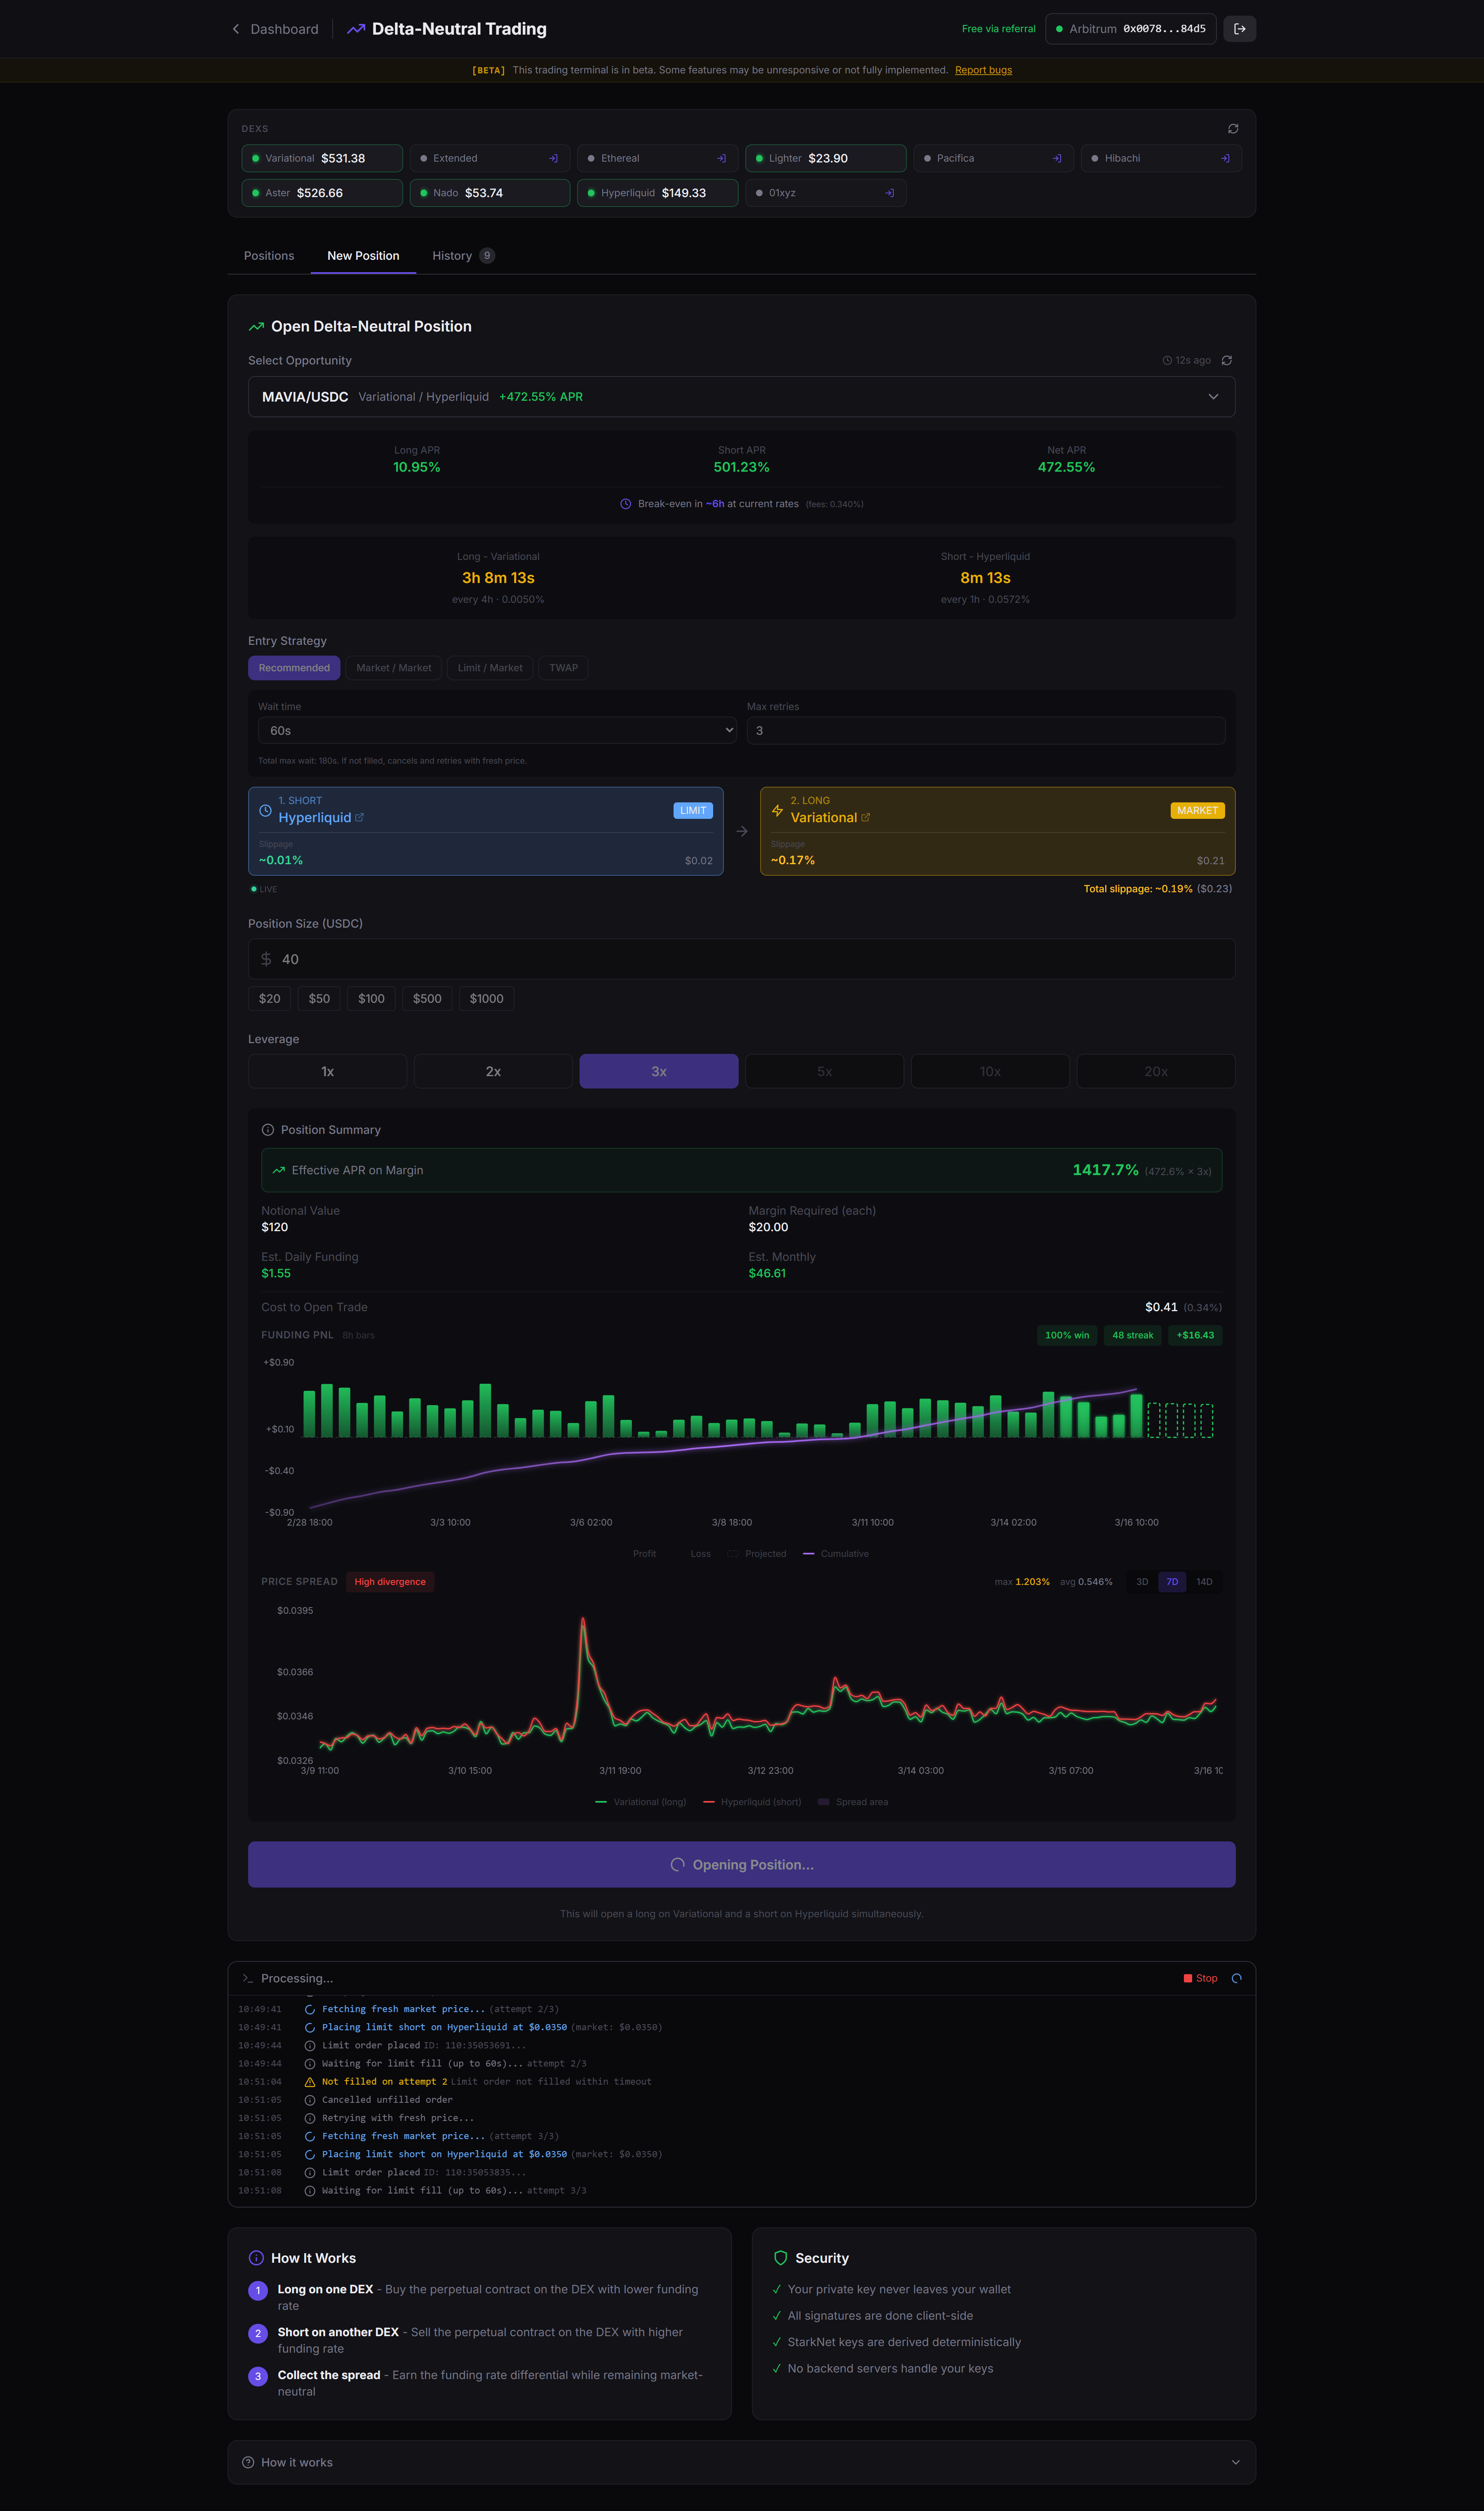Viewport: 1484px width, 2511px height.
Task: Click the Report bugs link
Action: 983,70
